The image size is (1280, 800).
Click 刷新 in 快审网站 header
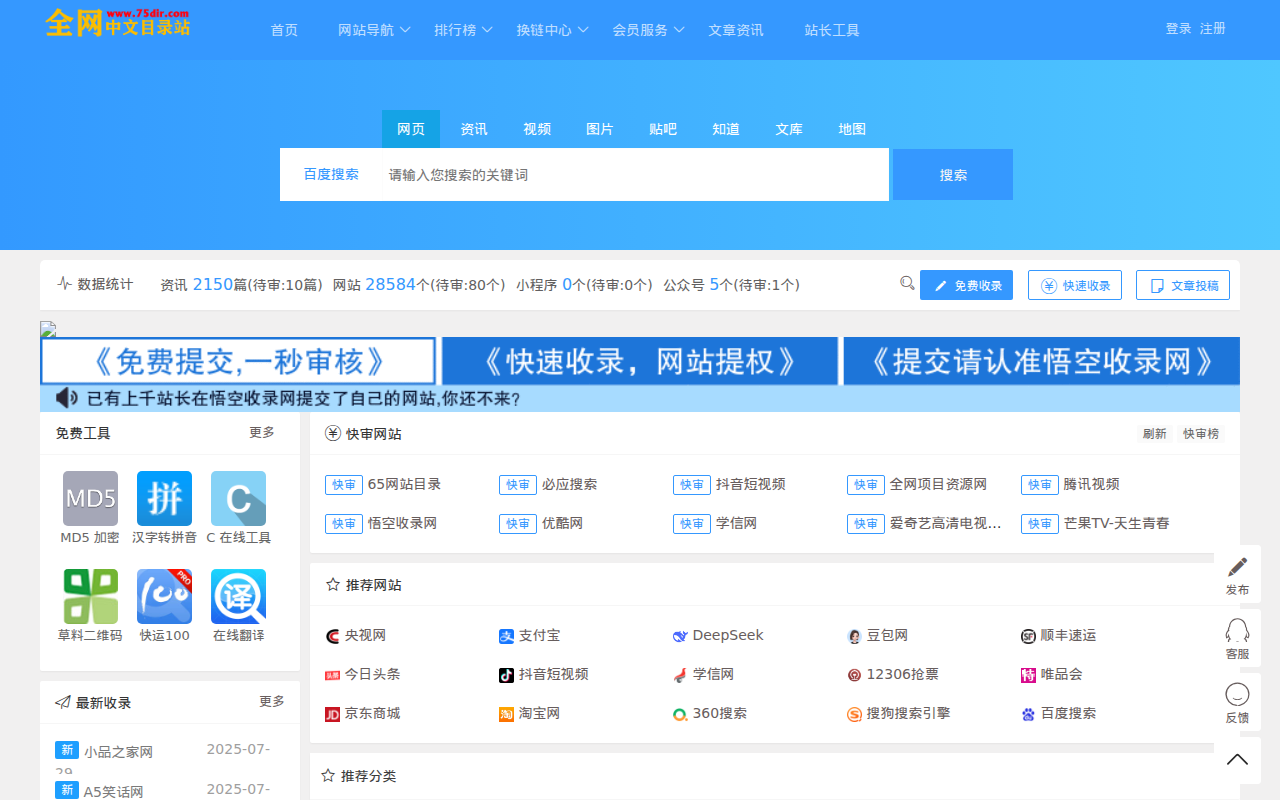[x=1155, y=434]
